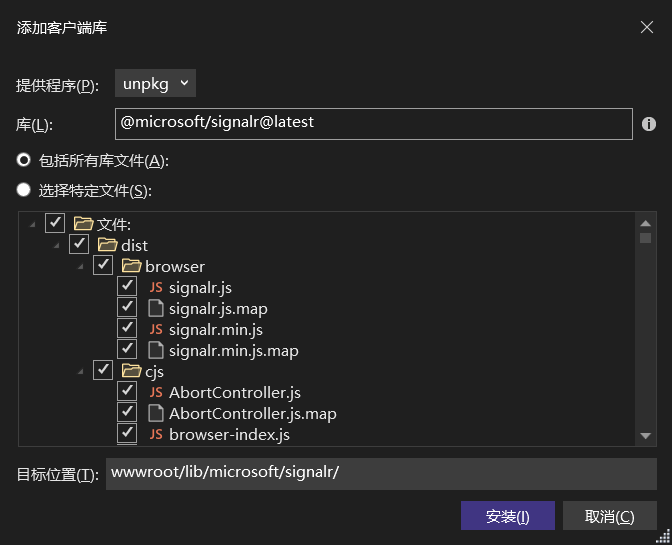Click the browser folder icon
Image resolution: width=672 pixels, height=545 pixels.
(131, 266)
